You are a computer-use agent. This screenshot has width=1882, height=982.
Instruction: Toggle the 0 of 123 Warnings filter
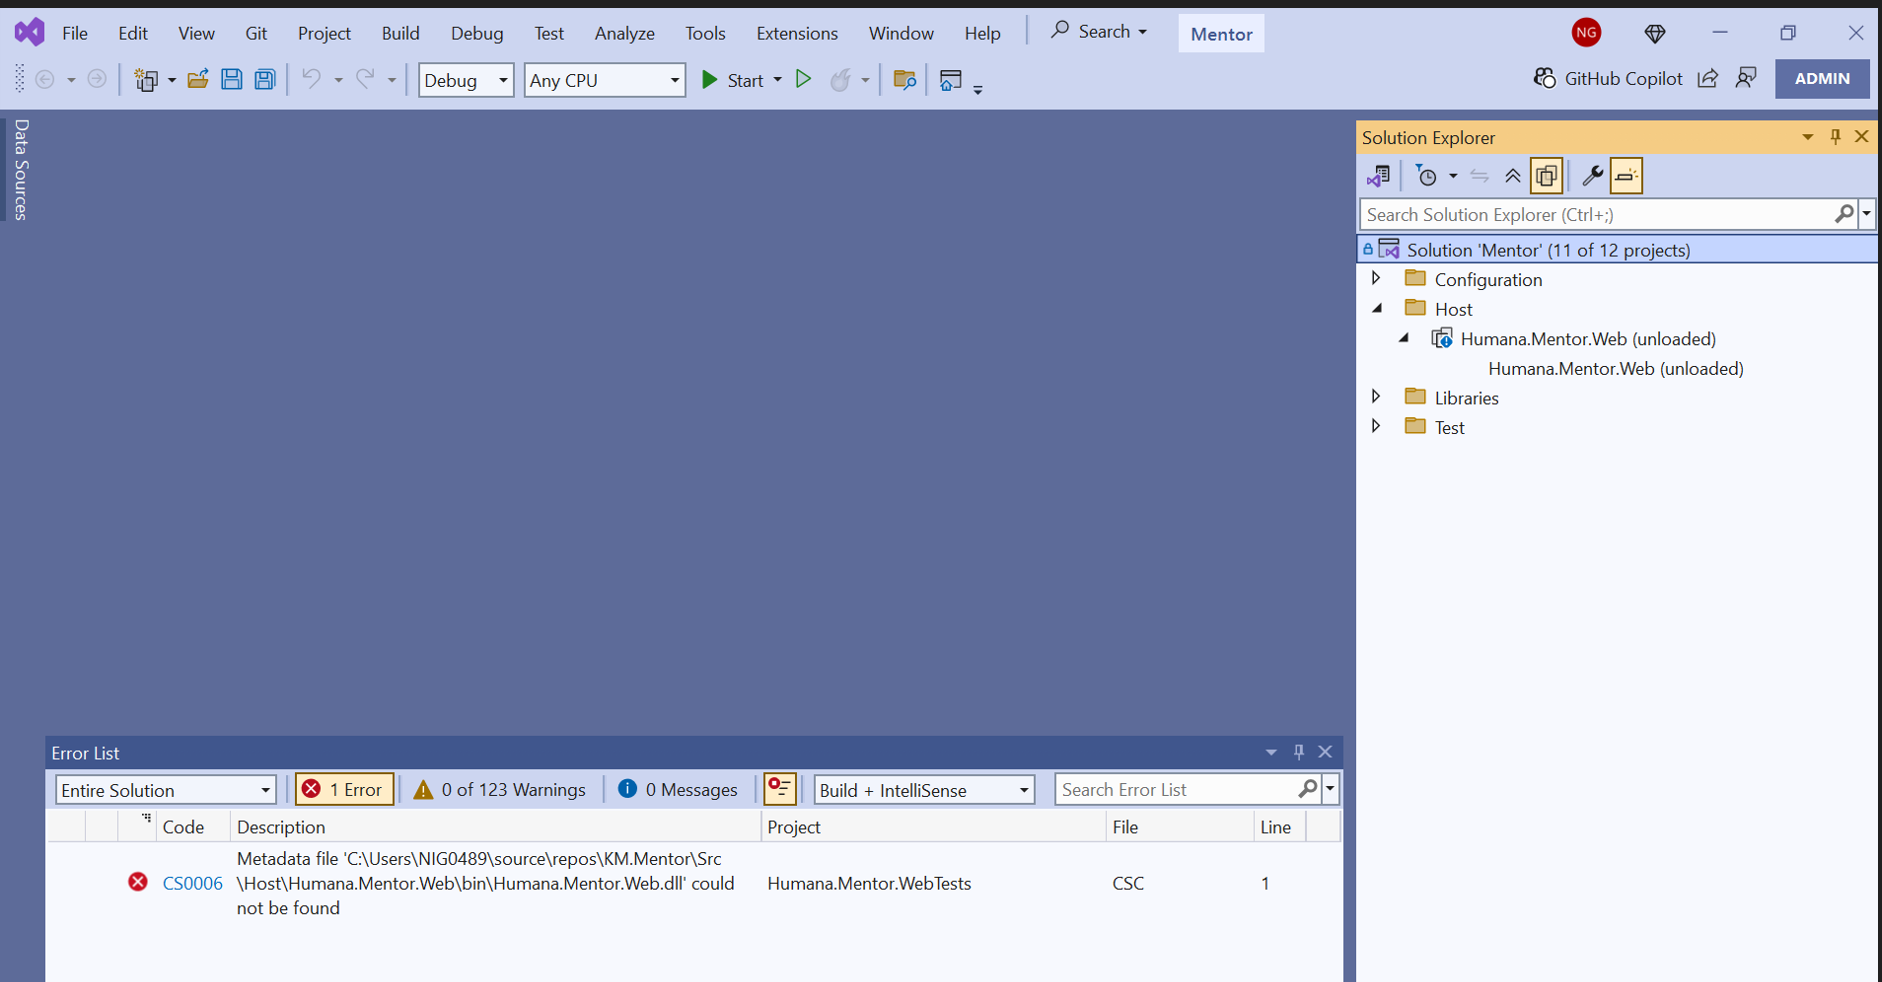pos(500,789)
